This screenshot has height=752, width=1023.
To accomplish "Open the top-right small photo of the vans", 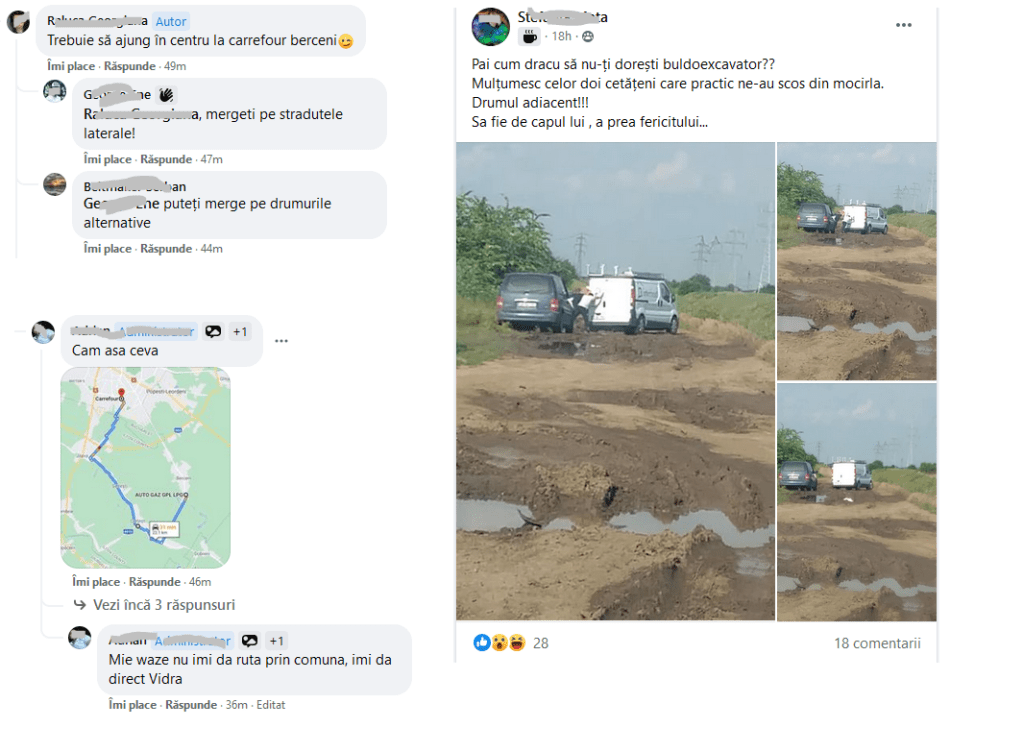I will click(x=856, y=260).
